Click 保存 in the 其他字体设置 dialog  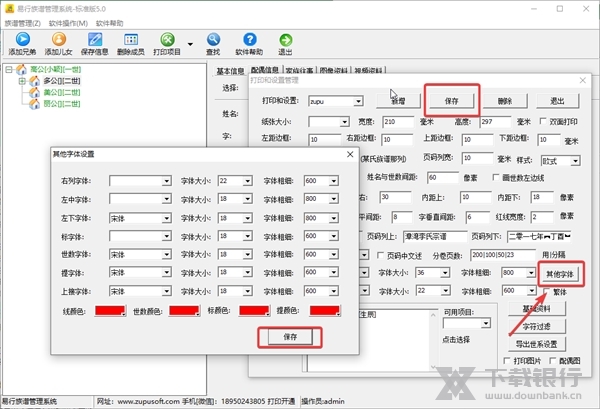(290, 337)
